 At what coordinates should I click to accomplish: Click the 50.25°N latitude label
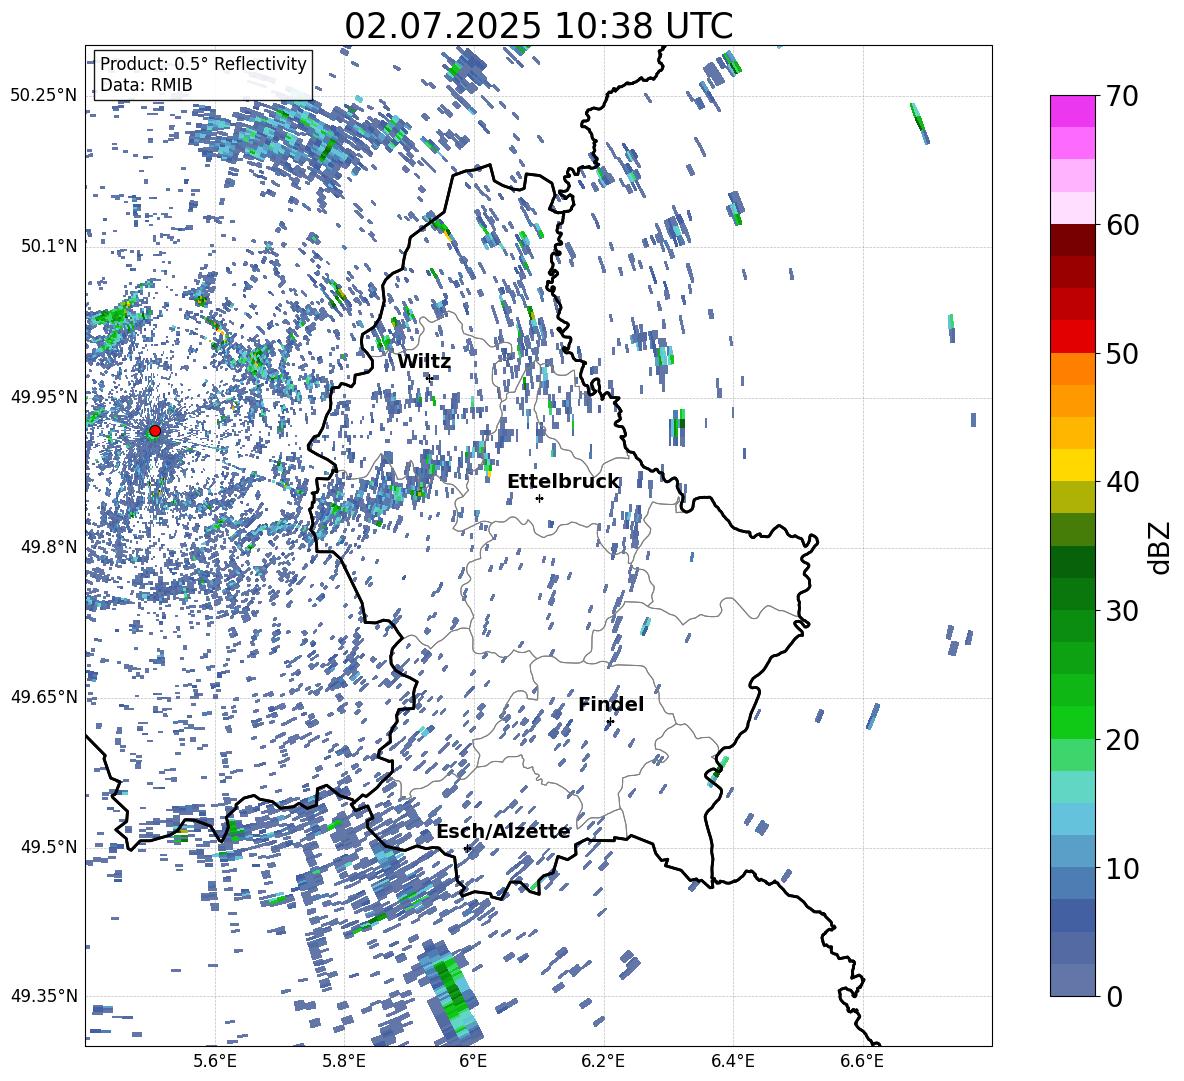pyautogui.click(x=44, y=96)
